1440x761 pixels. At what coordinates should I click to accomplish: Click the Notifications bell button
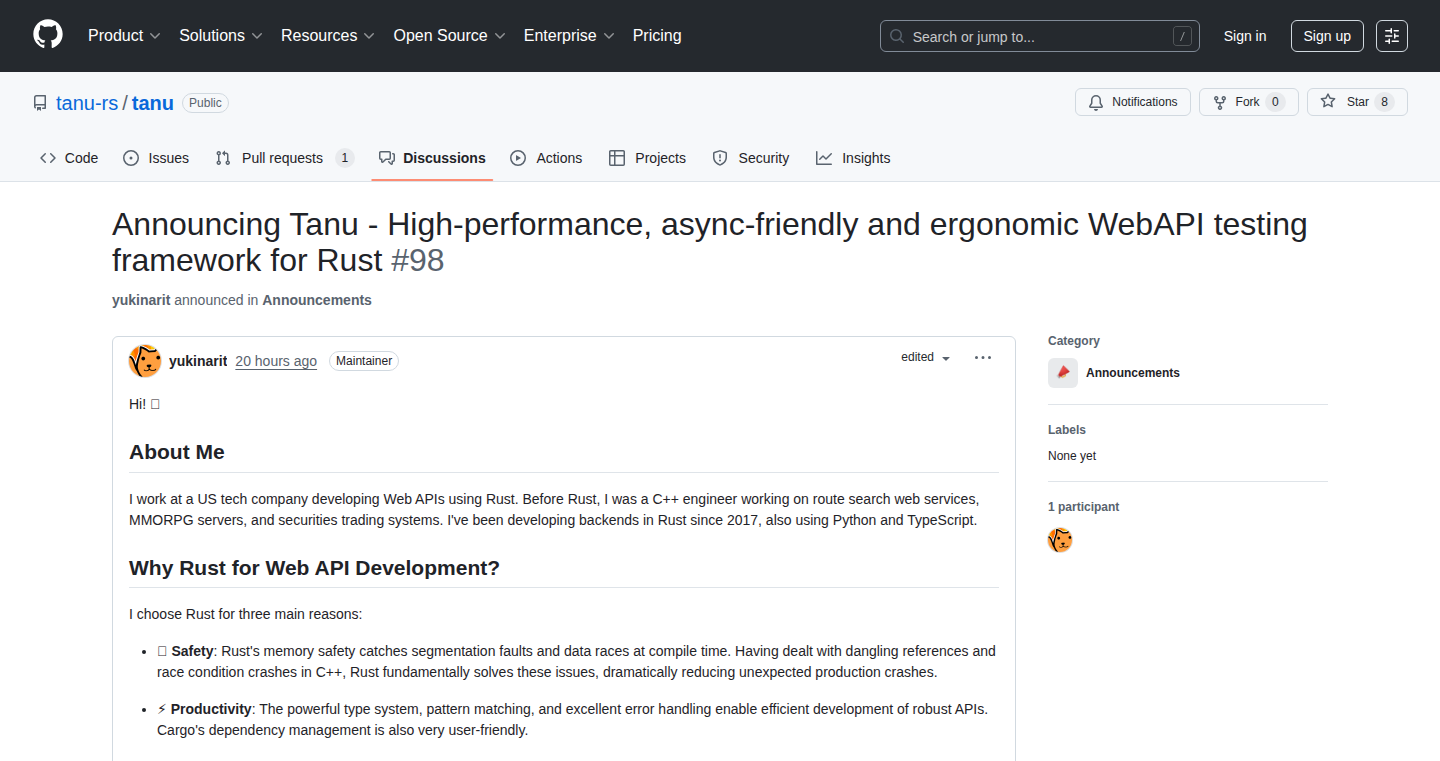[x=1133, y=102]
